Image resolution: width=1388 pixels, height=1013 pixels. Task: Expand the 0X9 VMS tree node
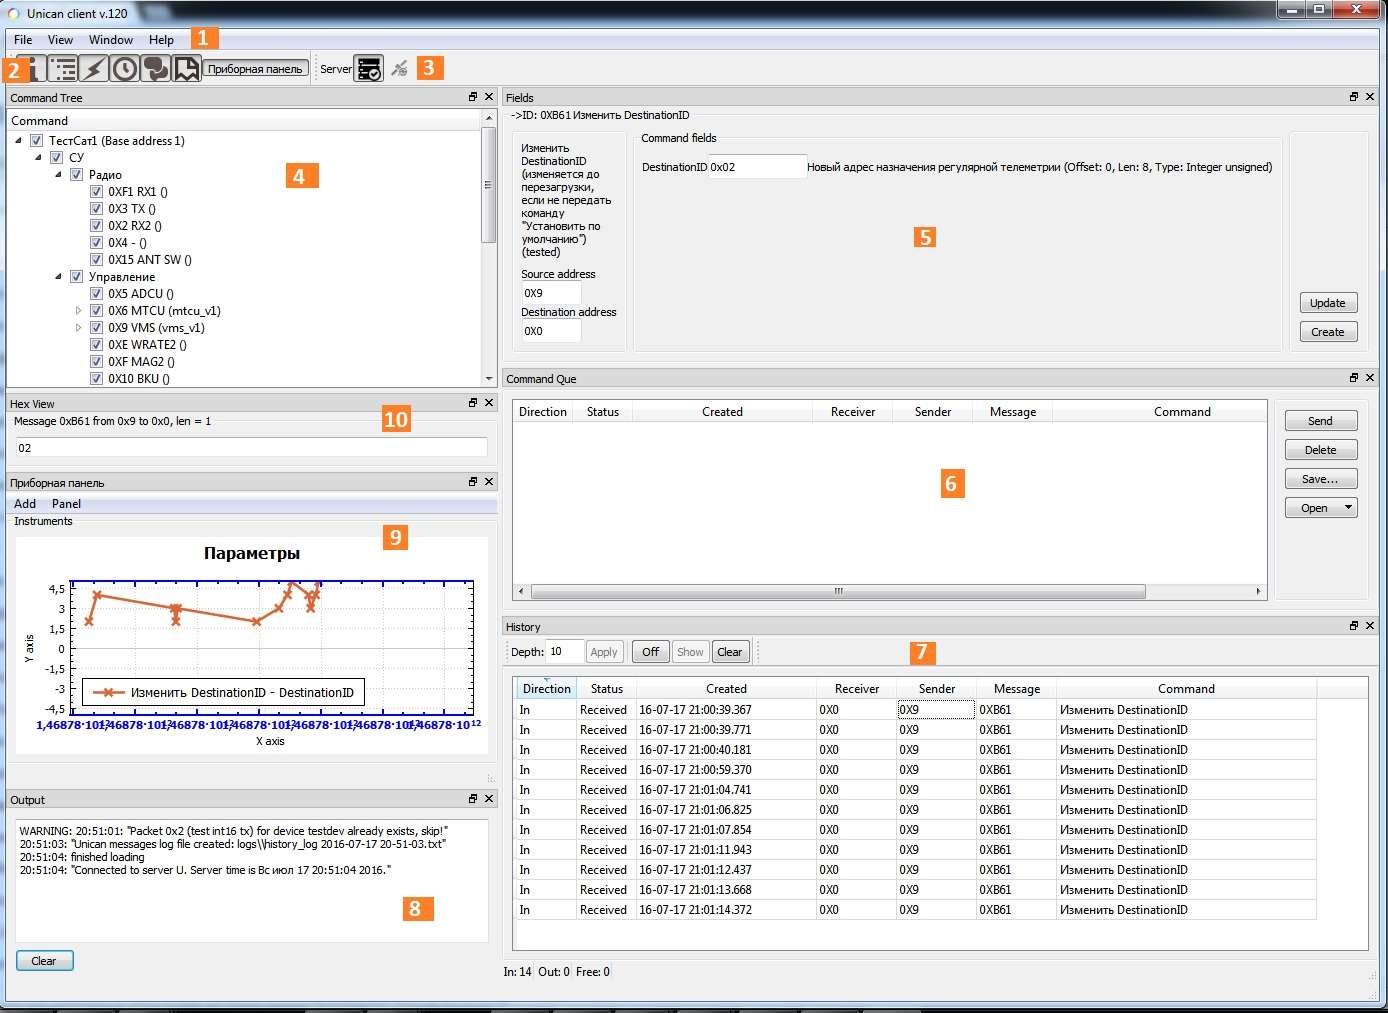tap(79, 327)
